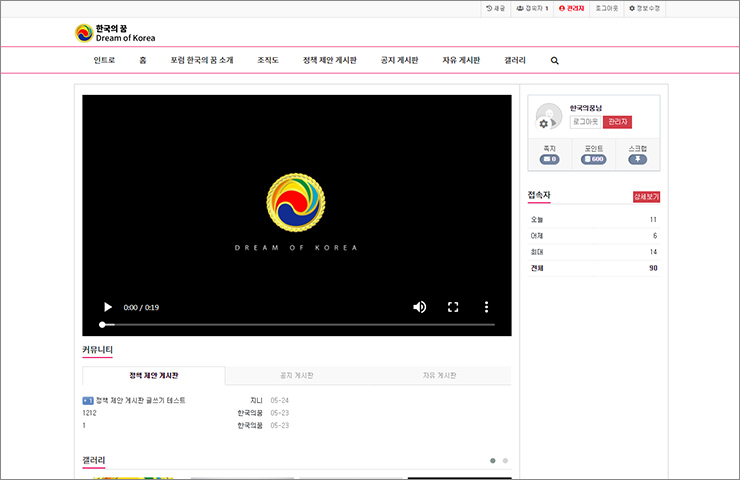Open the search magnifier in navigation bar
Viewport: 740px width, 480px height.
tap(555, 60)
